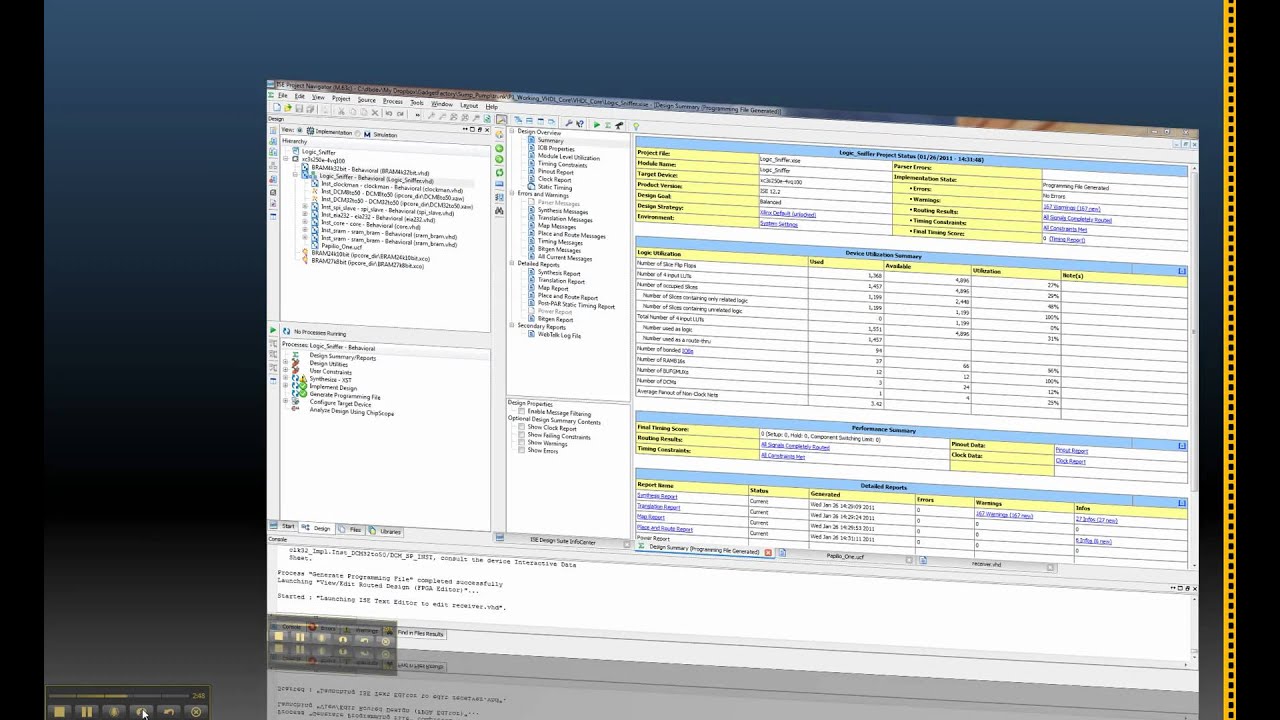Open the All Constraints Met link in Performance Summary
The image size is (1280, 720).
pos(783,455)
